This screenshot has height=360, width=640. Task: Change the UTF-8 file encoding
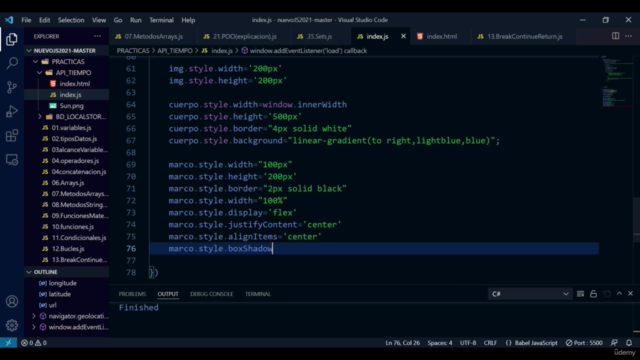point(468,343)
